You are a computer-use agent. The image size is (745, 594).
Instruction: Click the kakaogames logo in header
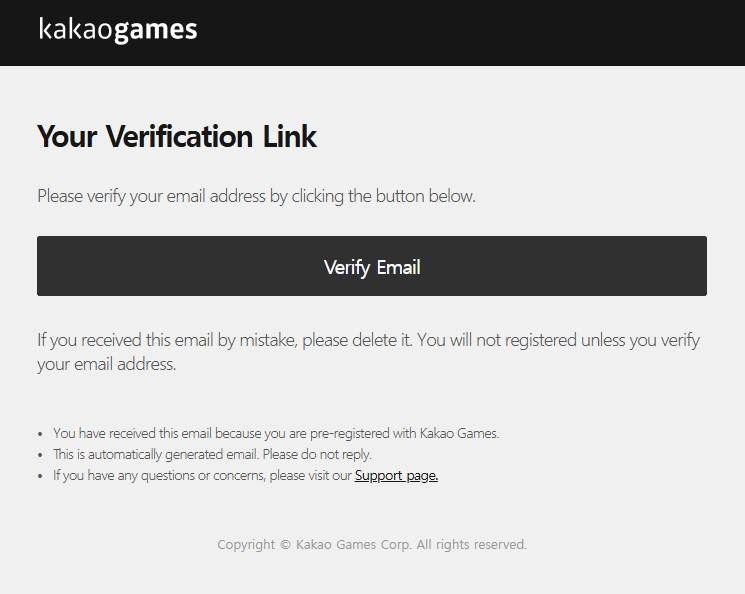(x=118, y=30)
